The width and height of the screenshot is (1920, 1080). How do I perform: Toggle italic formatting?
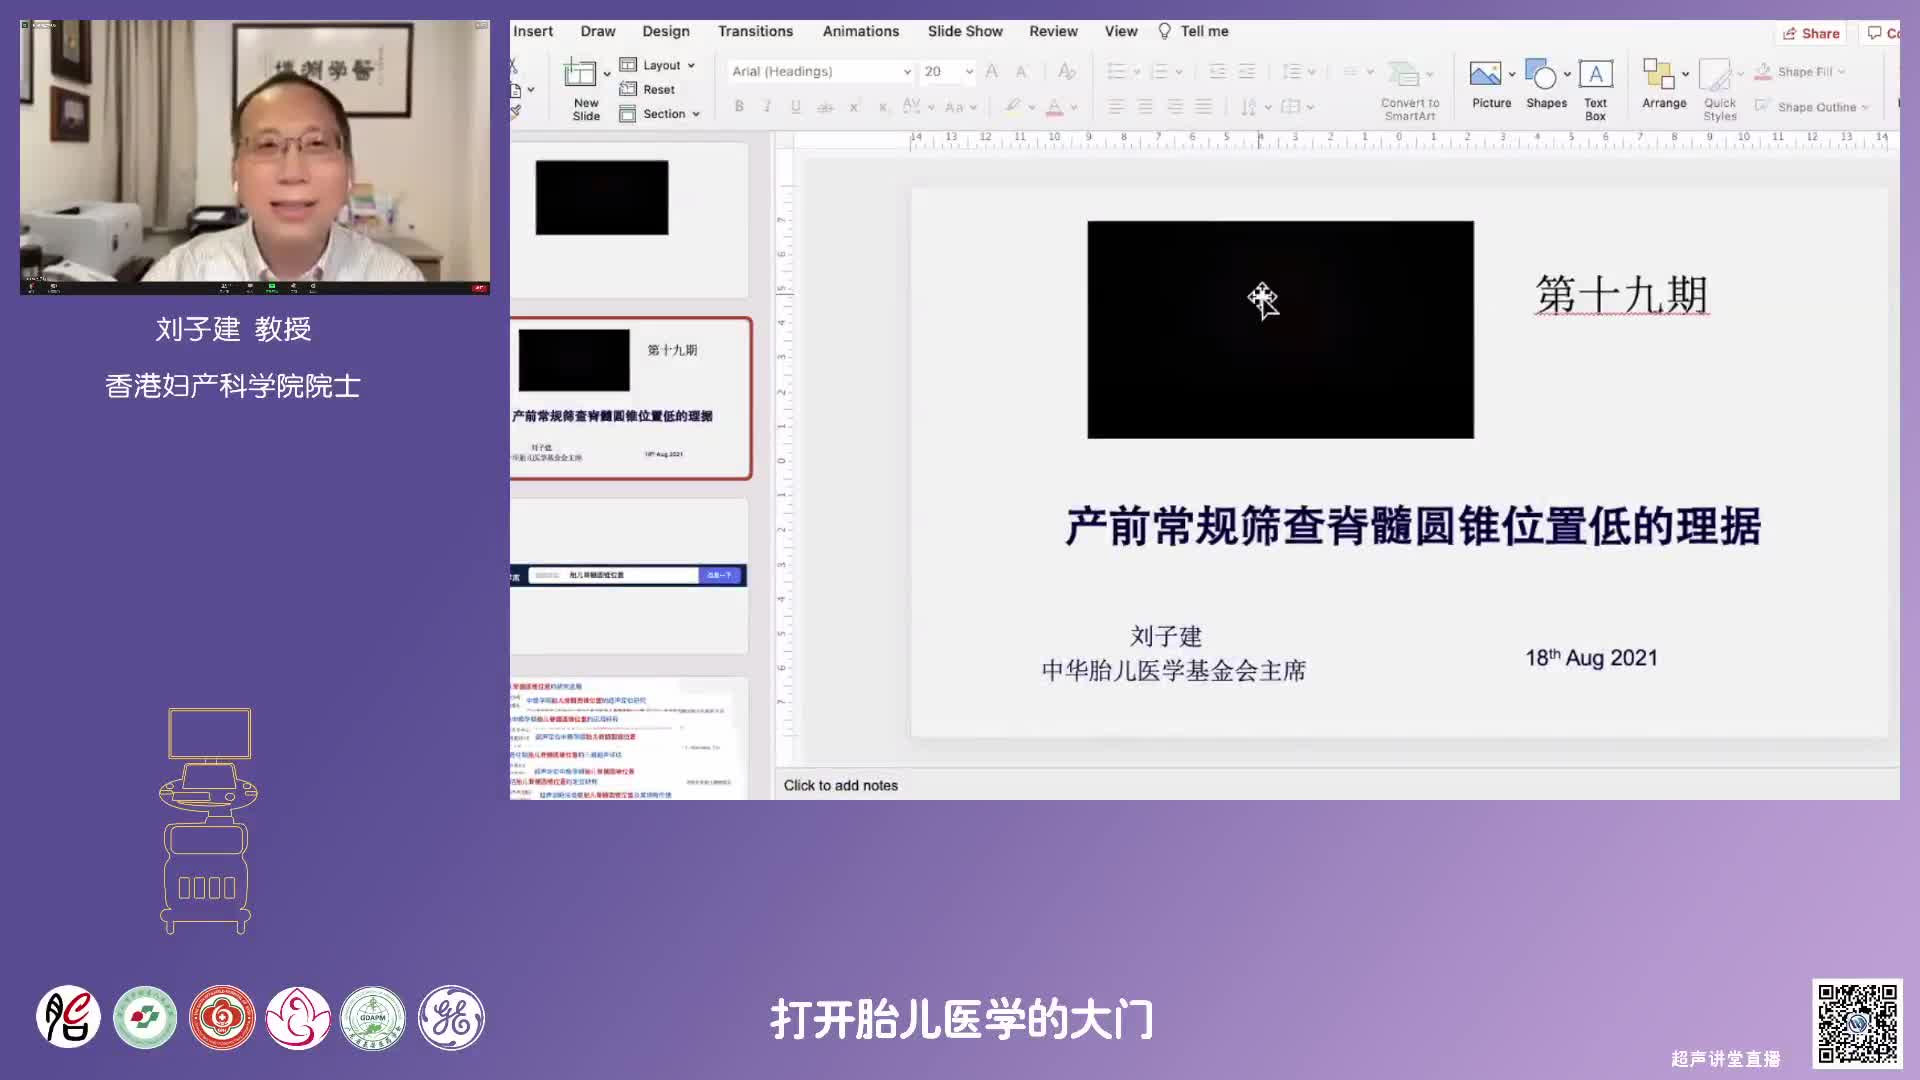click(x=767, y=106)
